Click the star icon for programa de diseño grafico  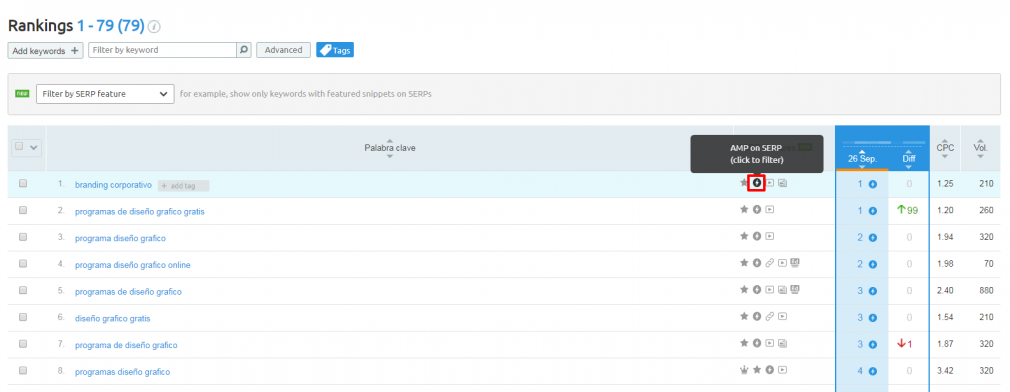click(744, 343)
